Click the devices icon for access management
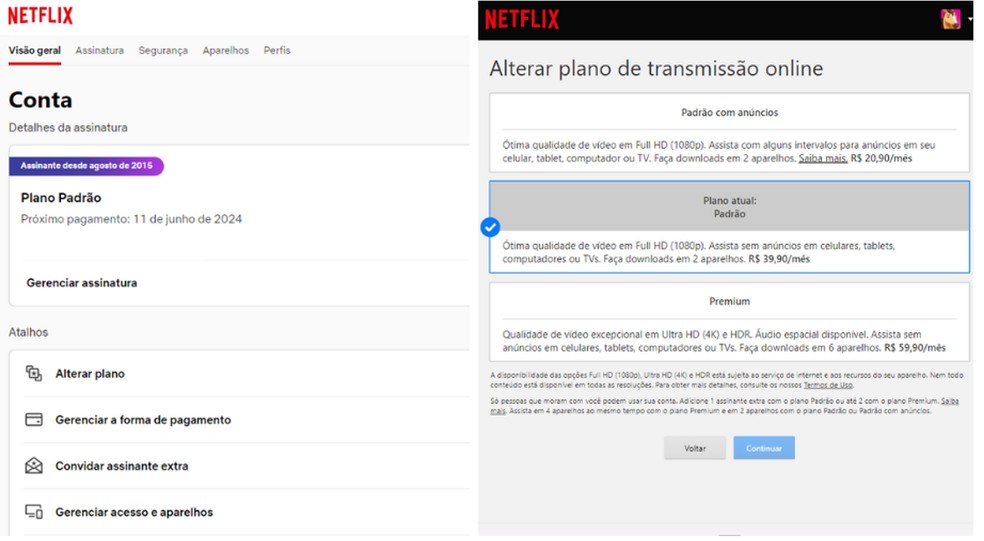984x541 pixels. (x=34, y=512)
